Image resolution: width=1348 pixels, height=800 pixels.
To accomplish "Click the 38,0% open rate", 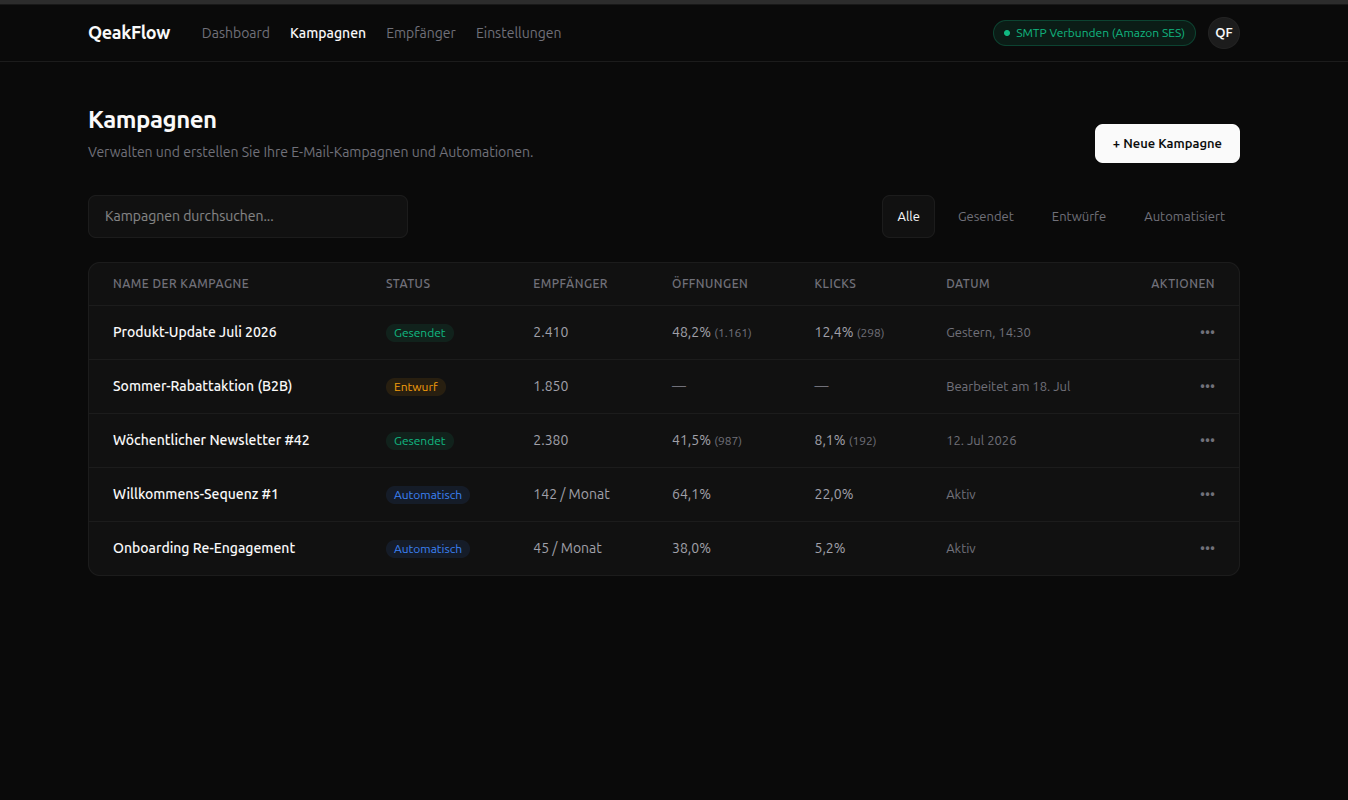I will pyautogui.click(x=691, y=548).
